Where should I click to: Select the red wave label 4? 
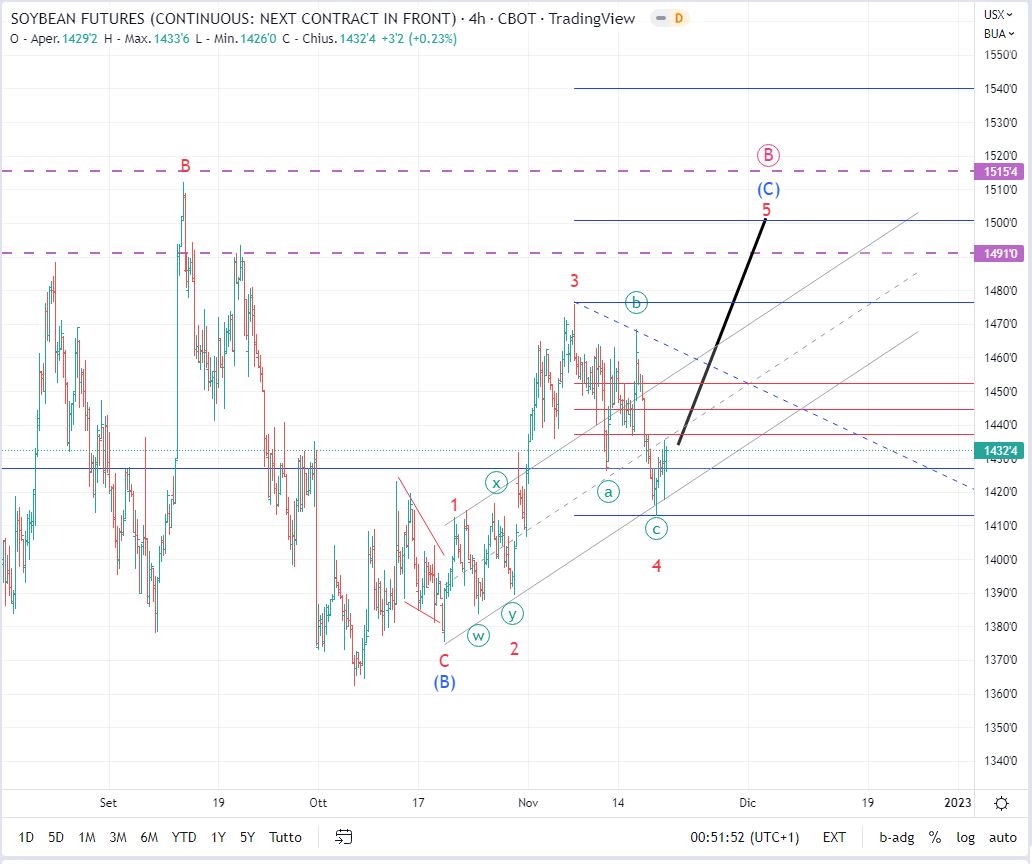coord(656,565)
